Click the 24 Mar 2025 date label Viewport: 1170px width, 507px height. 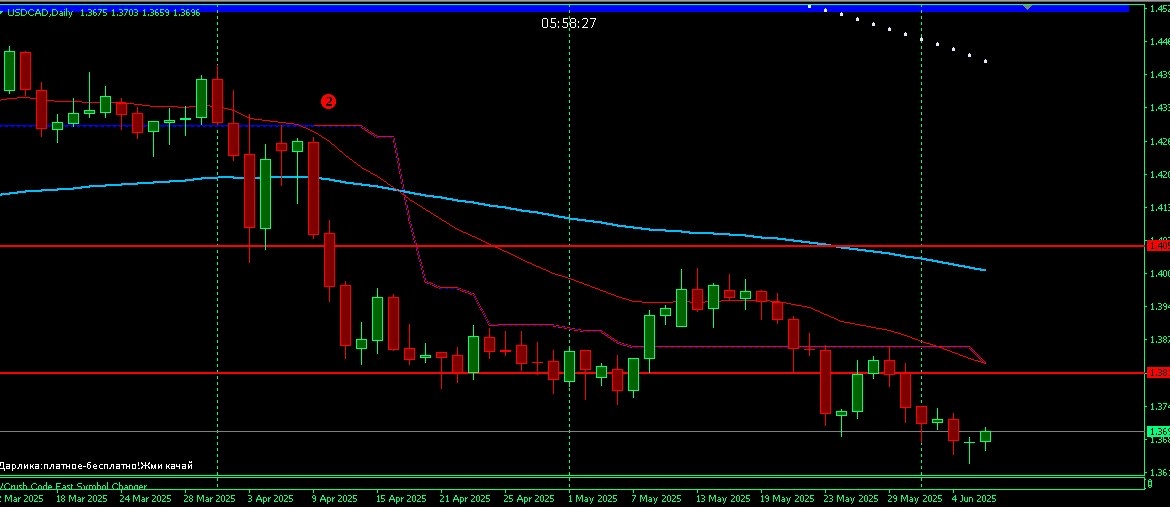click(x=145, y=498)
